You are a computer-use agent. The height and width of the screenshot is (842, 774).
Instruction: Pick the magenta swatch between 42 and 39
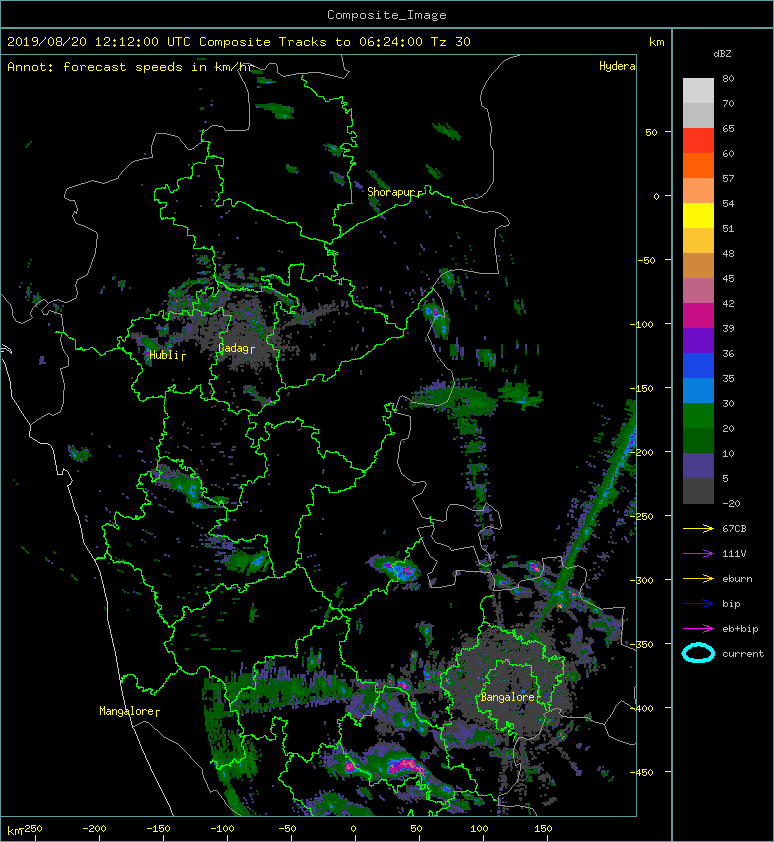tap(698, 316)
